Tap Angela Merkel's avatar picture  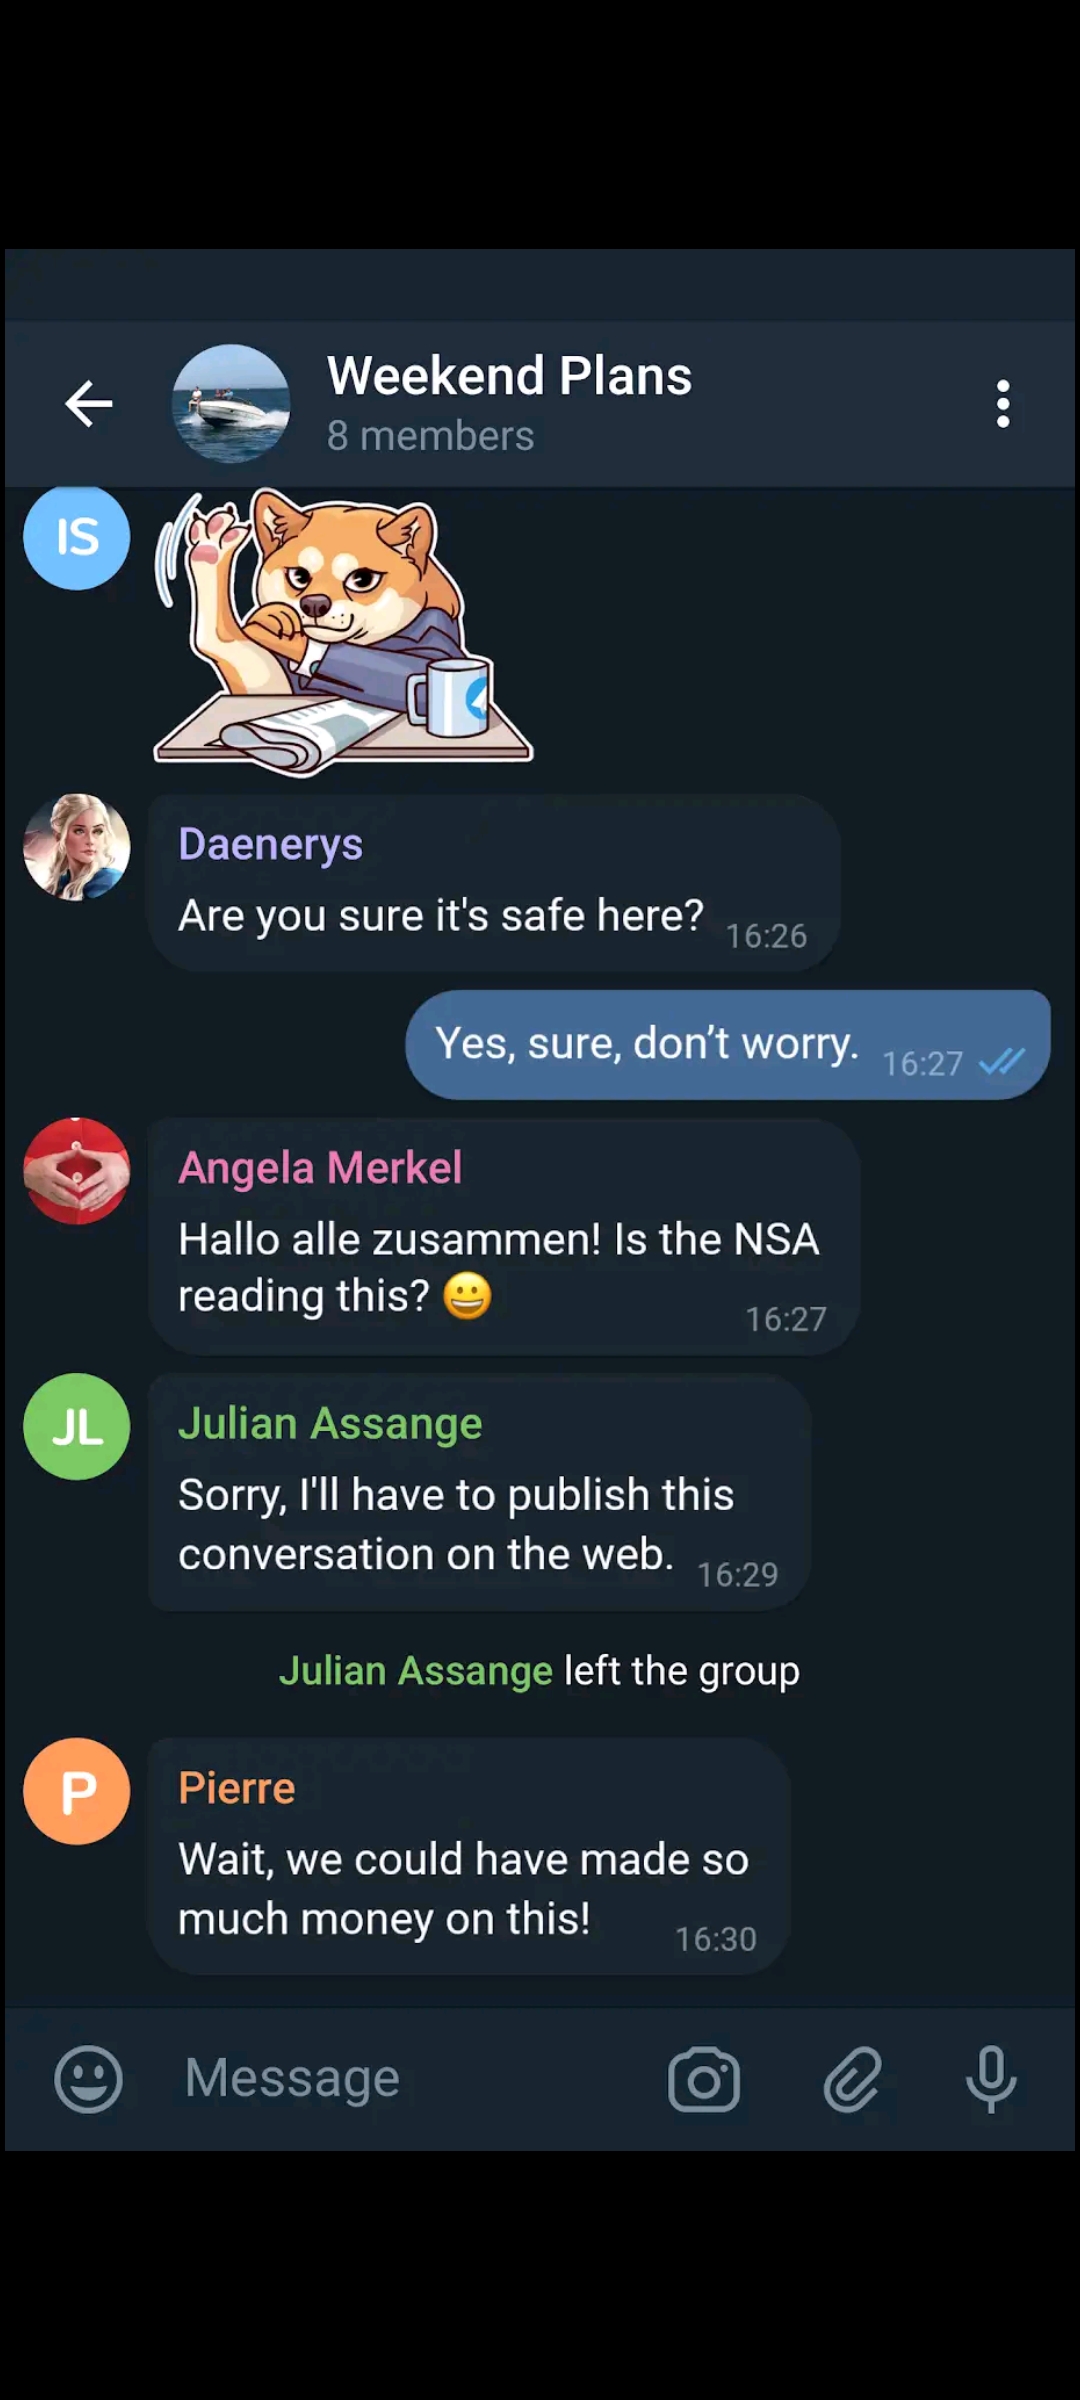pyautogui.click(x=77, y=1171)
